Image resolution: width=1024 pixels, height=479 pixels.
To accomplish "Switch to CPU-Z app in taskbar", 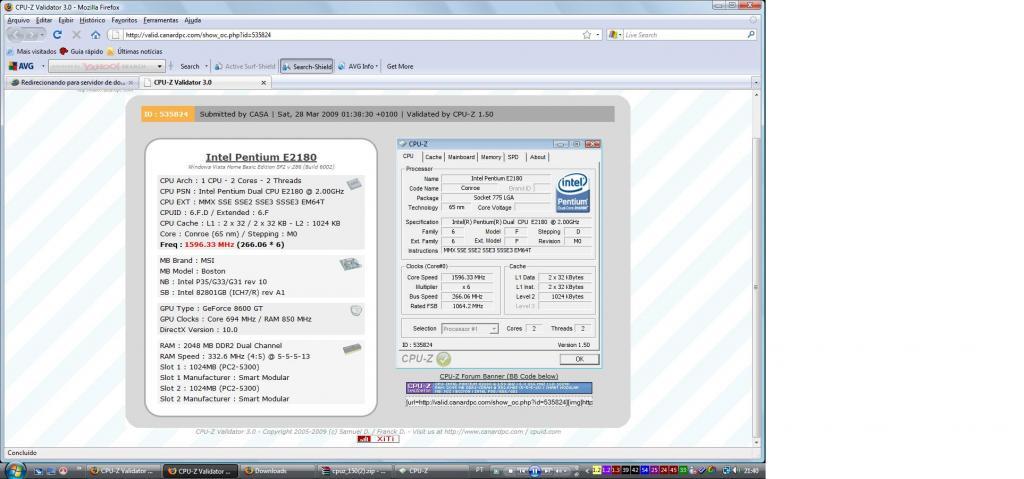I will click(x=434, y=471).
